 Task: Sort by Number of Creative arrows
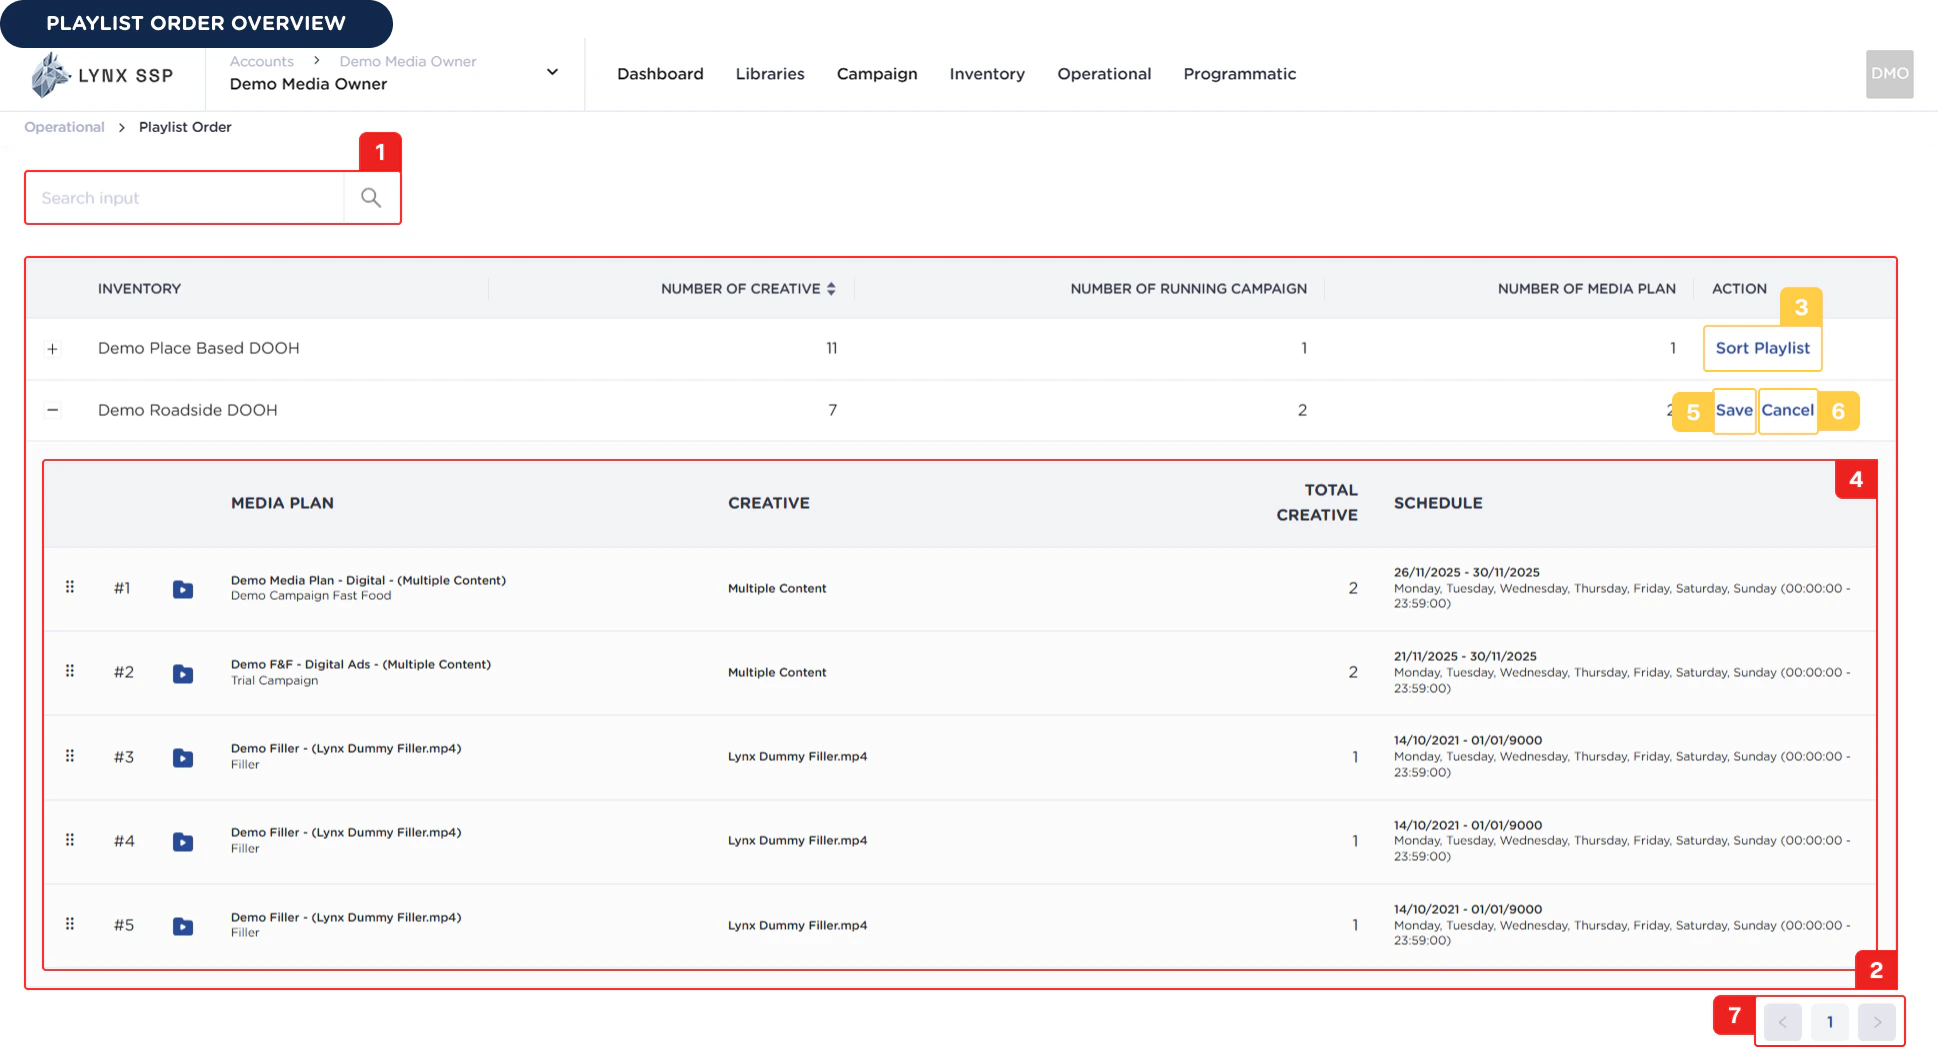[831, 289]
